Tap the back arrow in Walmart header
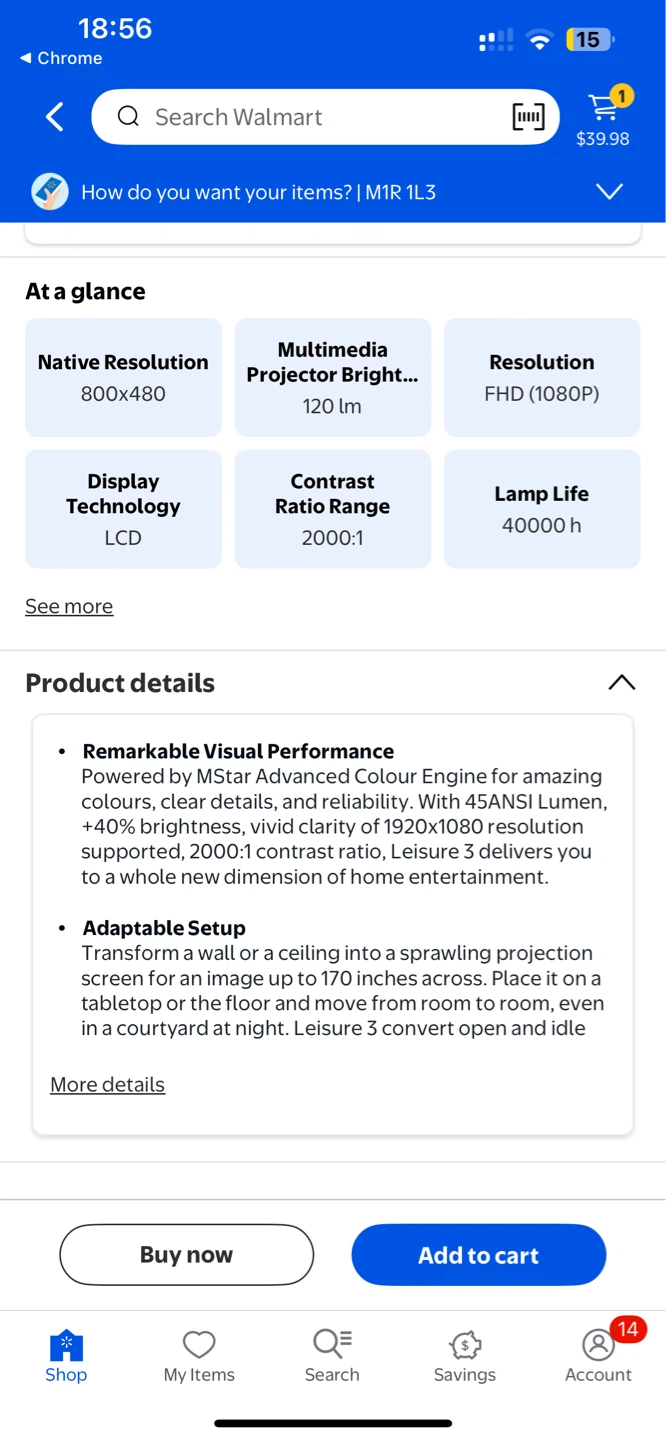 [55, 117]
